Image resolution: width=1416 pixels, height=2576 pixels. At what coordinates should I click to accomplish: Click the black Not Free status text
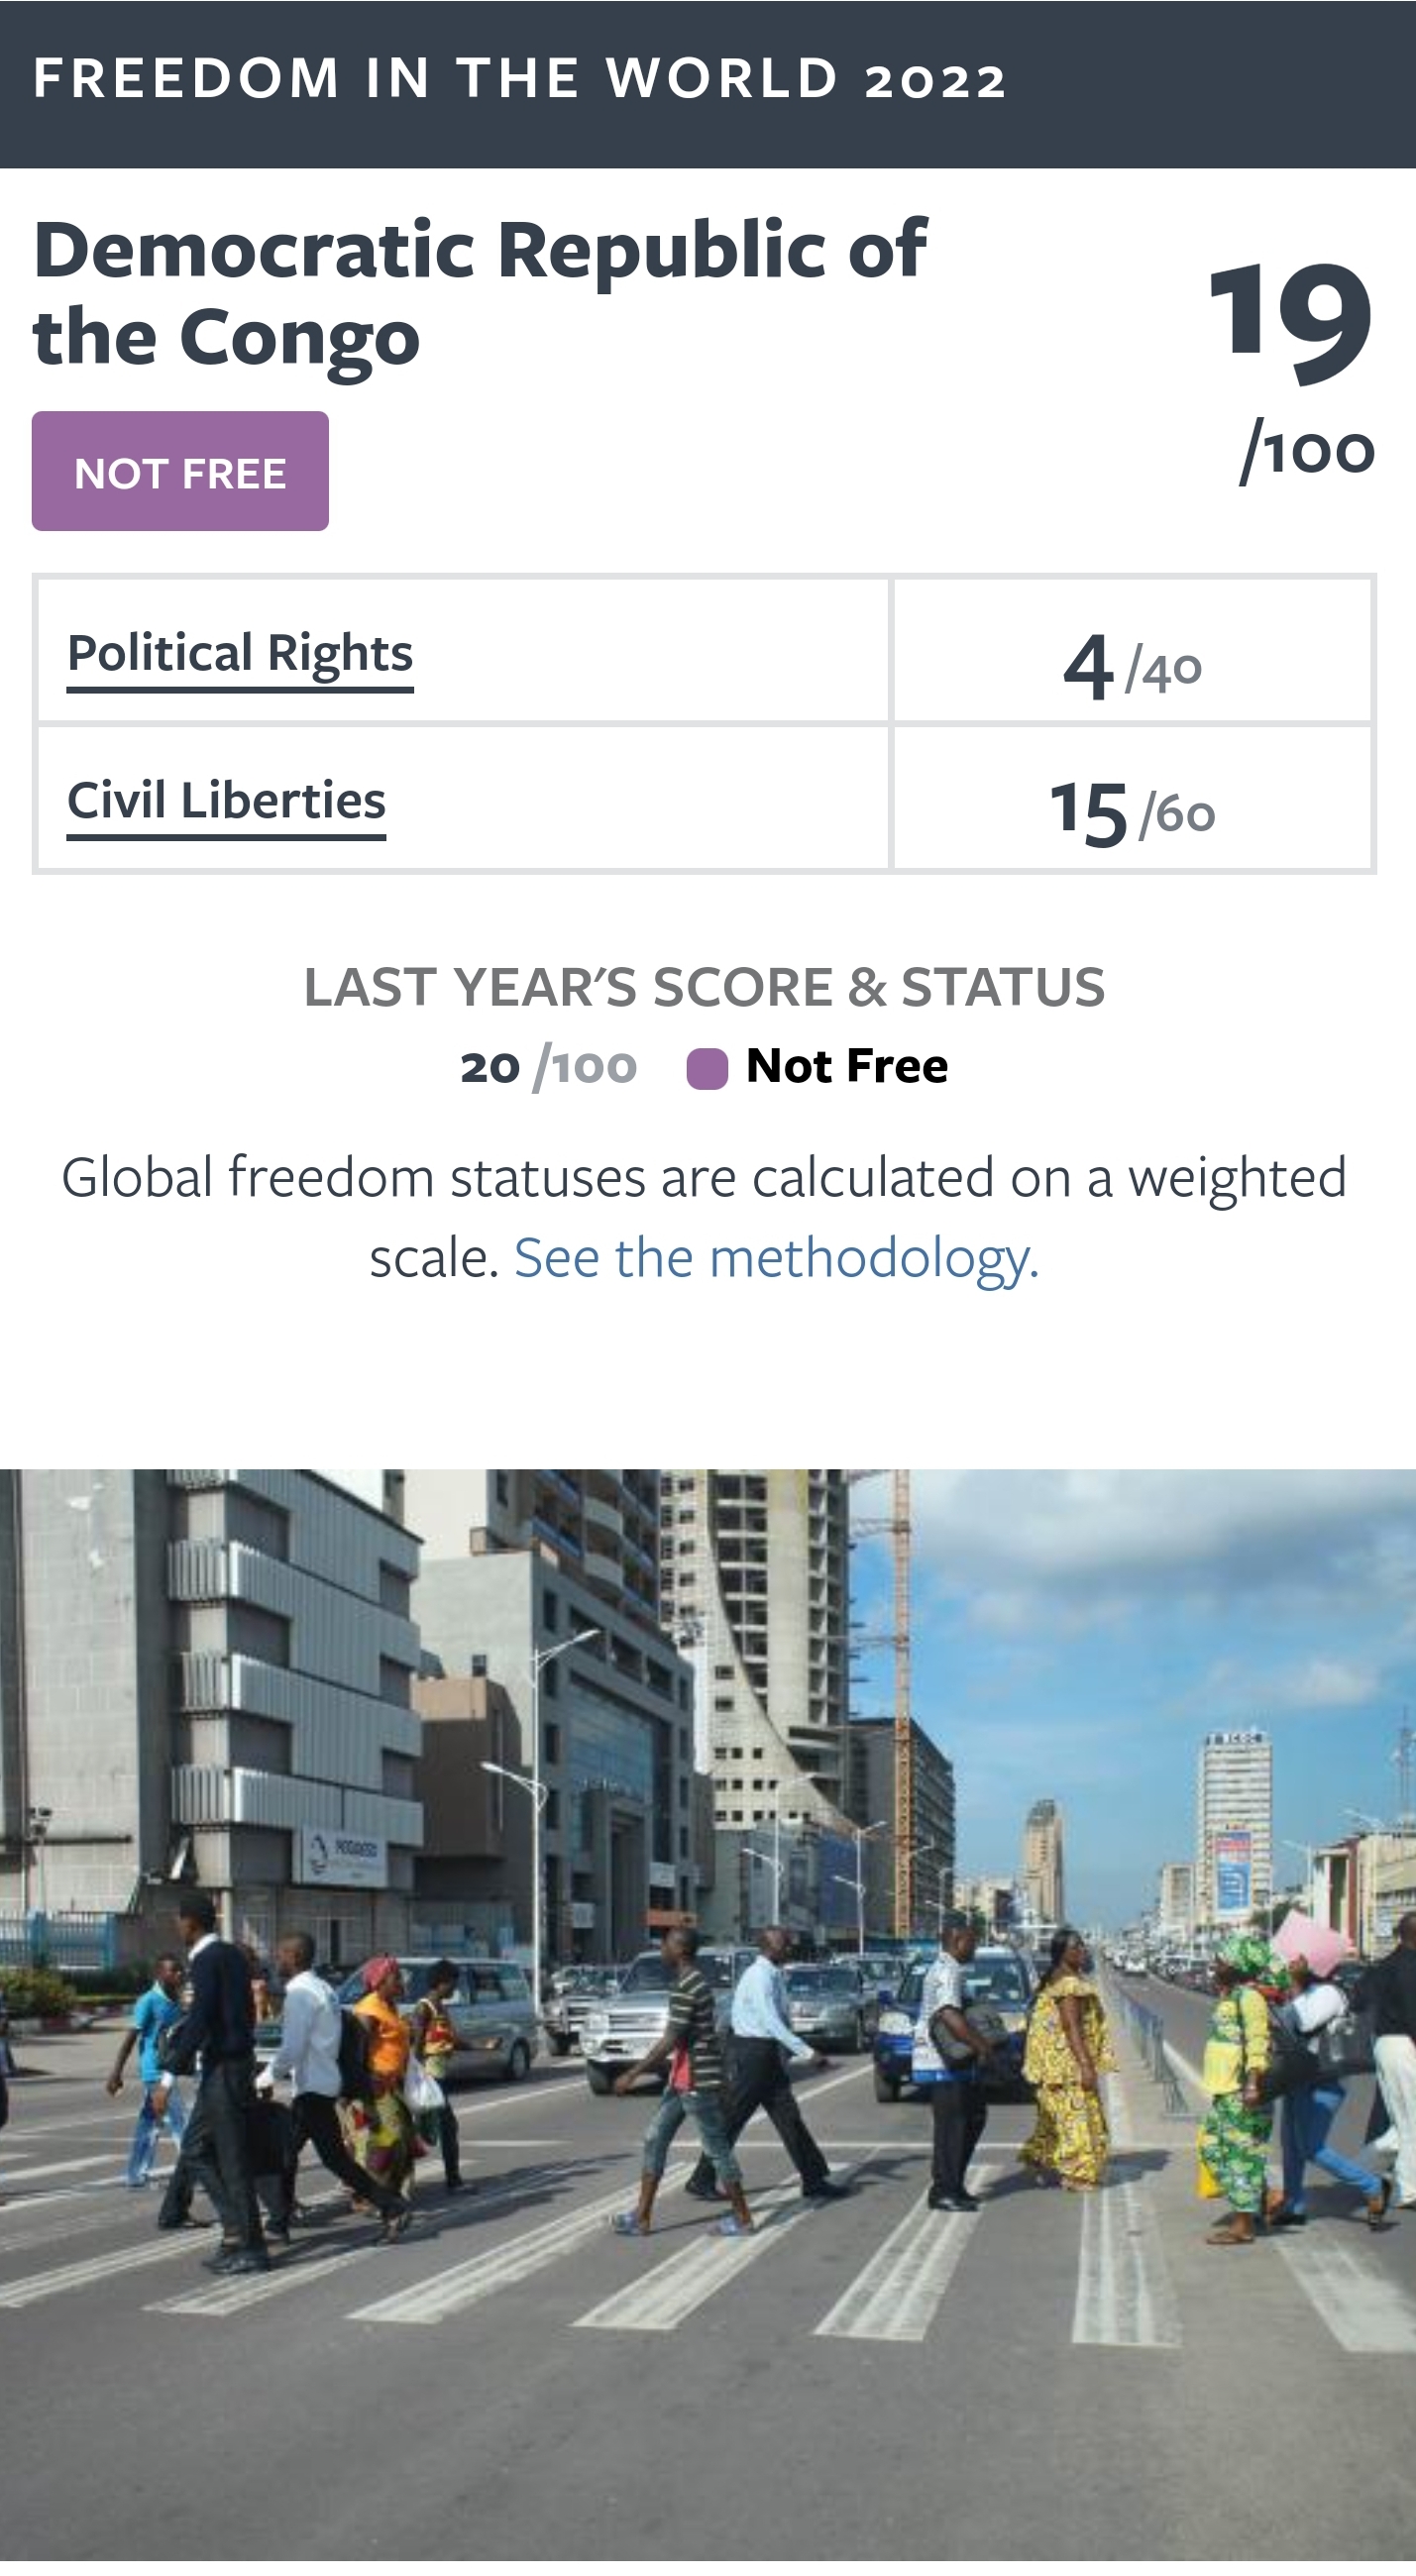point(847,1066)
